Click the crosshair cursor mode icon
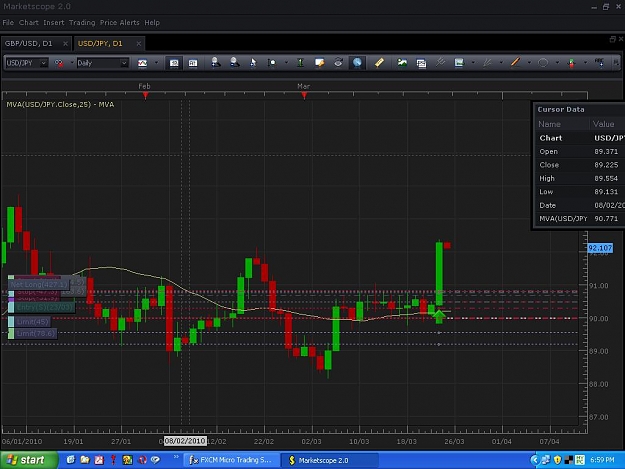The height and width of the screenshot is (469, 625). pyautogui.click(x=272, y=63)
